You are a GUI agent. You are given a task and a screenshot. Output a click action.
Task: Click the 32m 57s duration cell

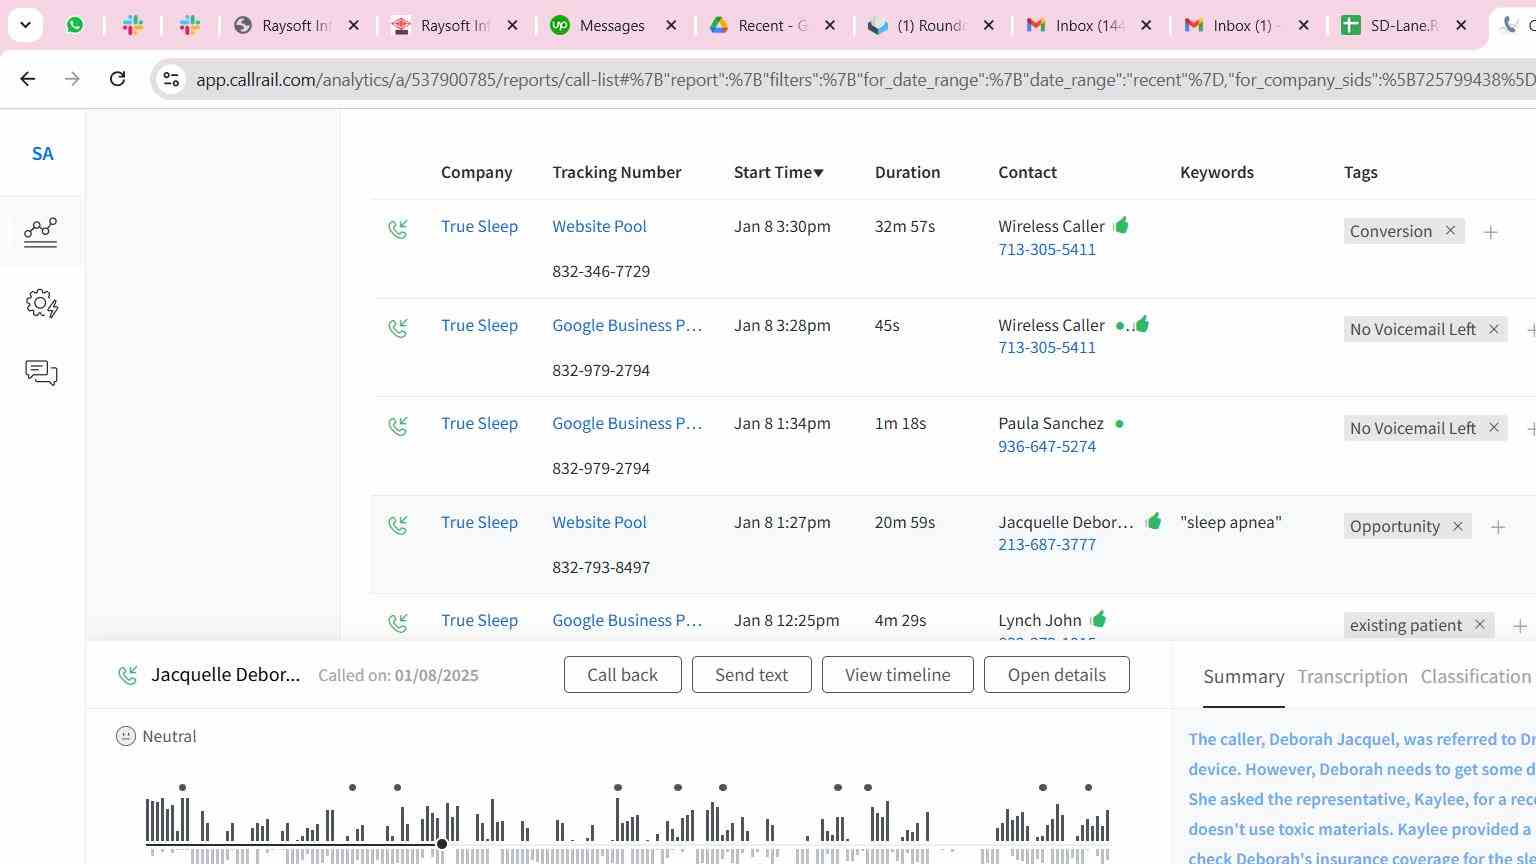(904, 226)
